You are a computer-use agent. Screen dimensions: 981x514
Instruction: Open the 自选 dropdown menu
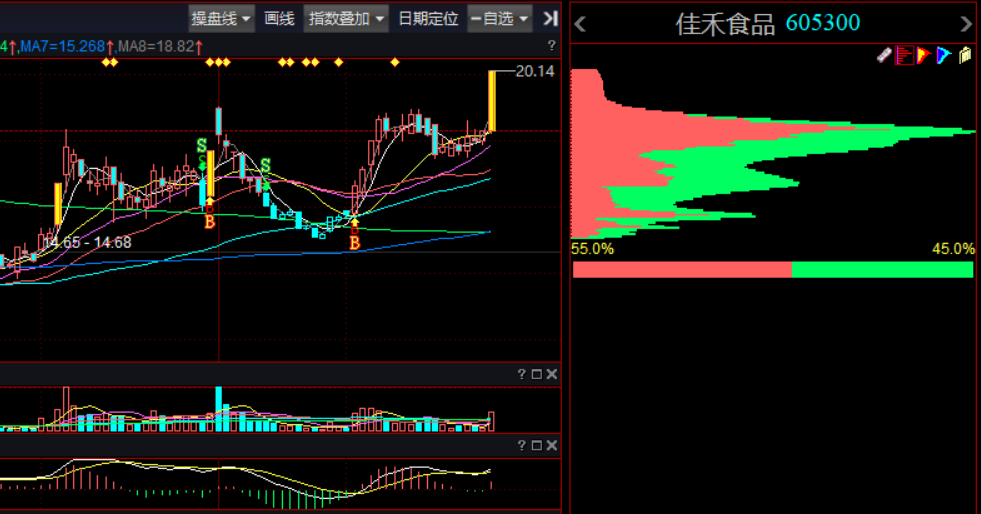point(499,18)
